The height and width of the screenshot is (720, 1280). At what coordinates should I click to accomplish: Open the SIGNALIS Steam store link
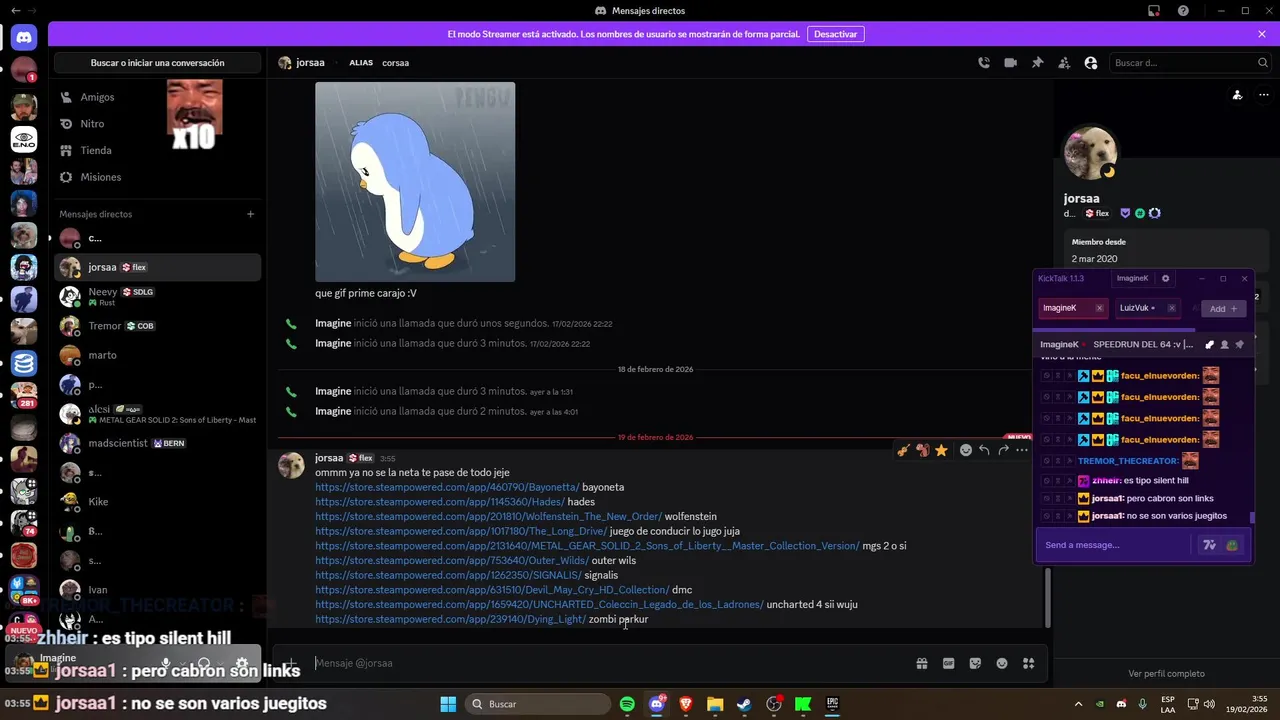click(x=448, y=575)
